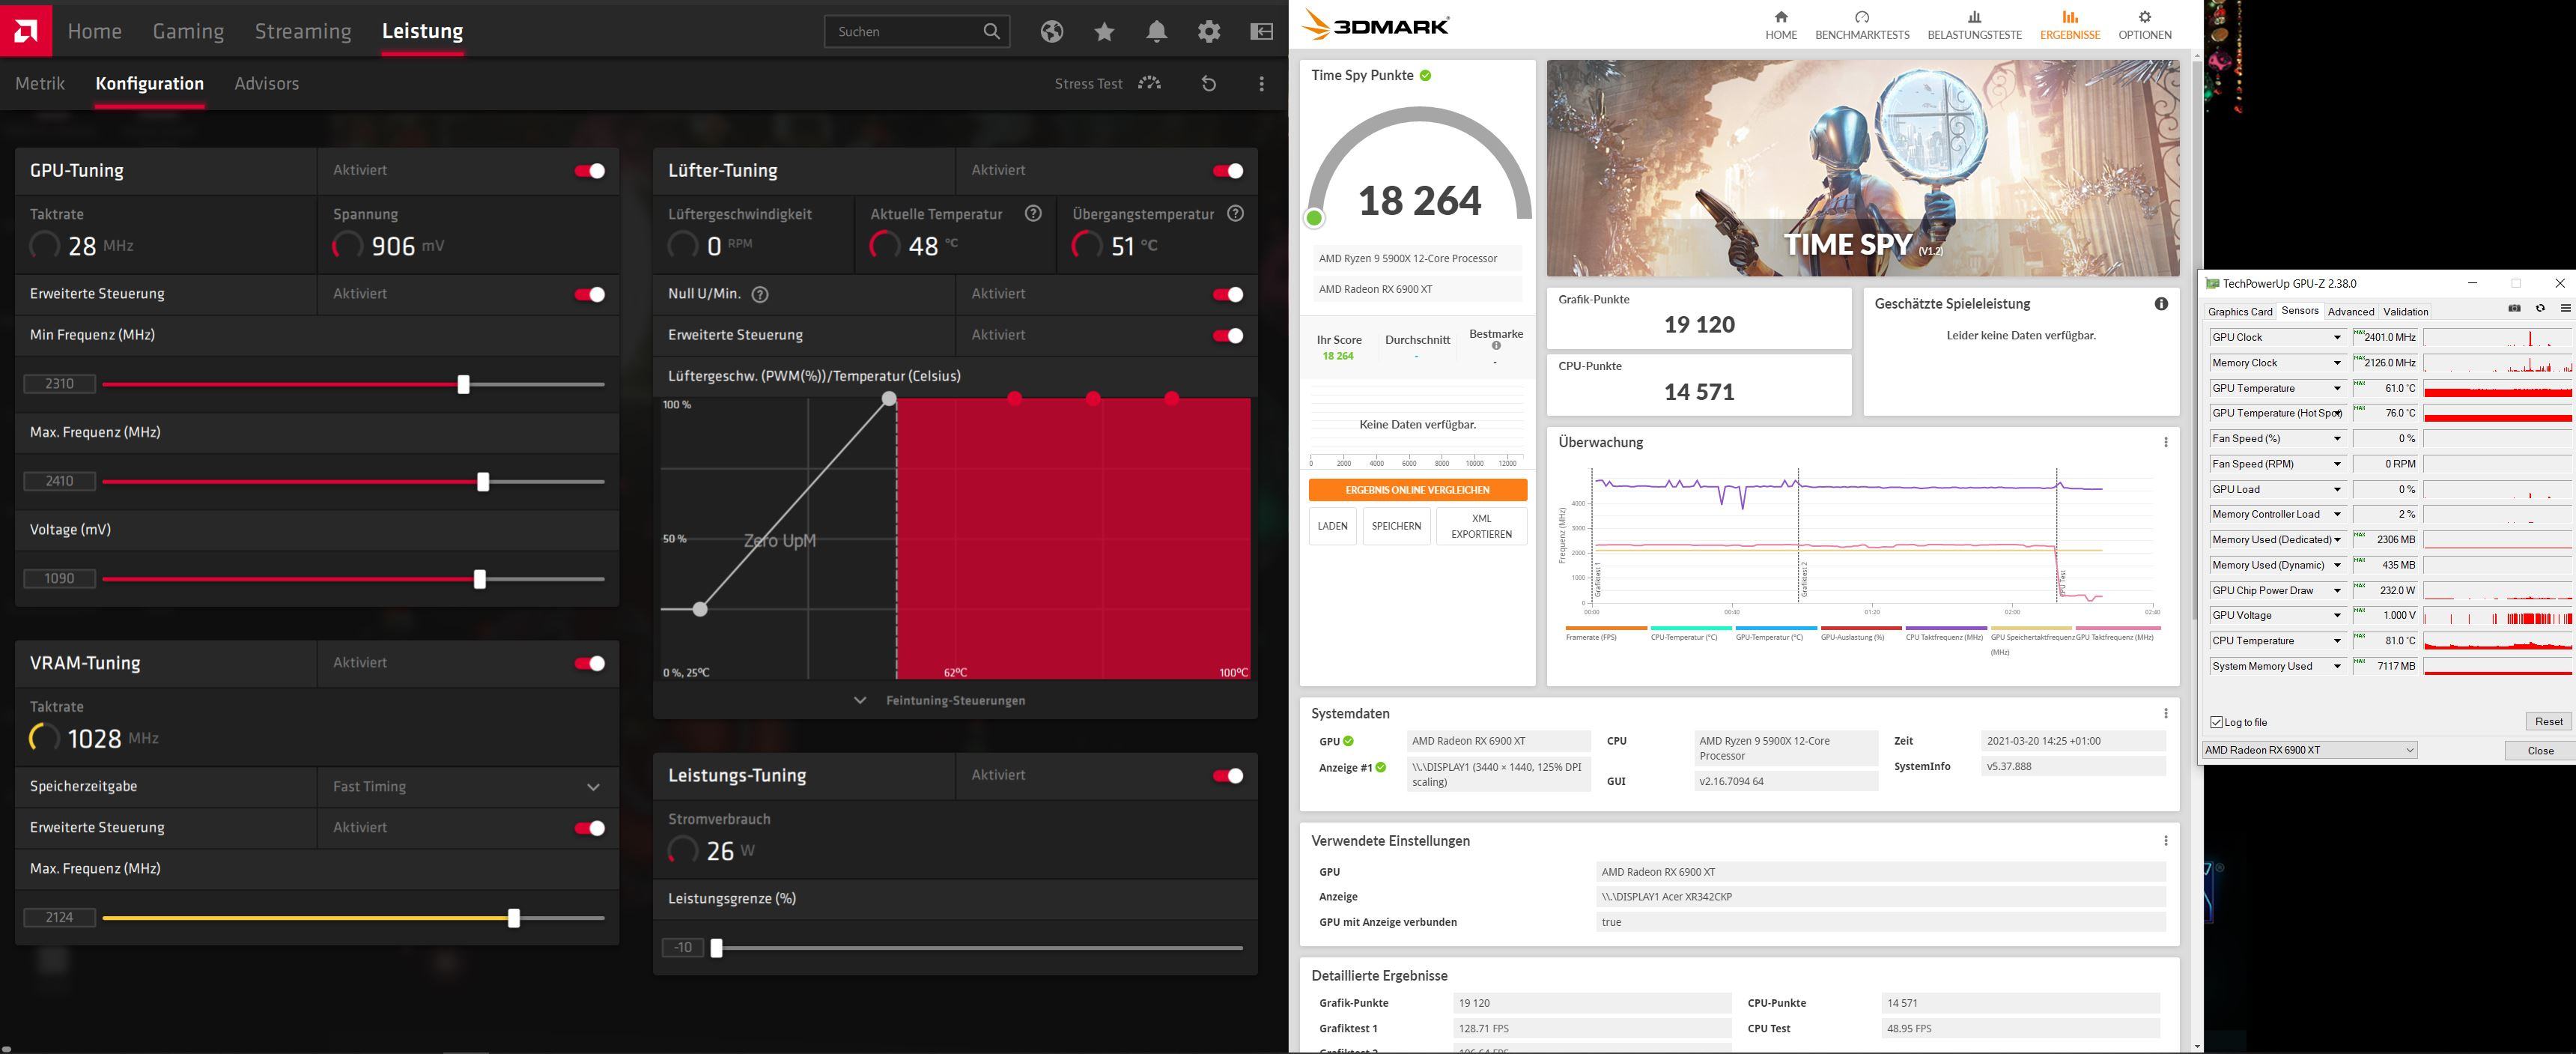Open Fan Speed (RPM) sensor dropdown

coord(2338,464)
